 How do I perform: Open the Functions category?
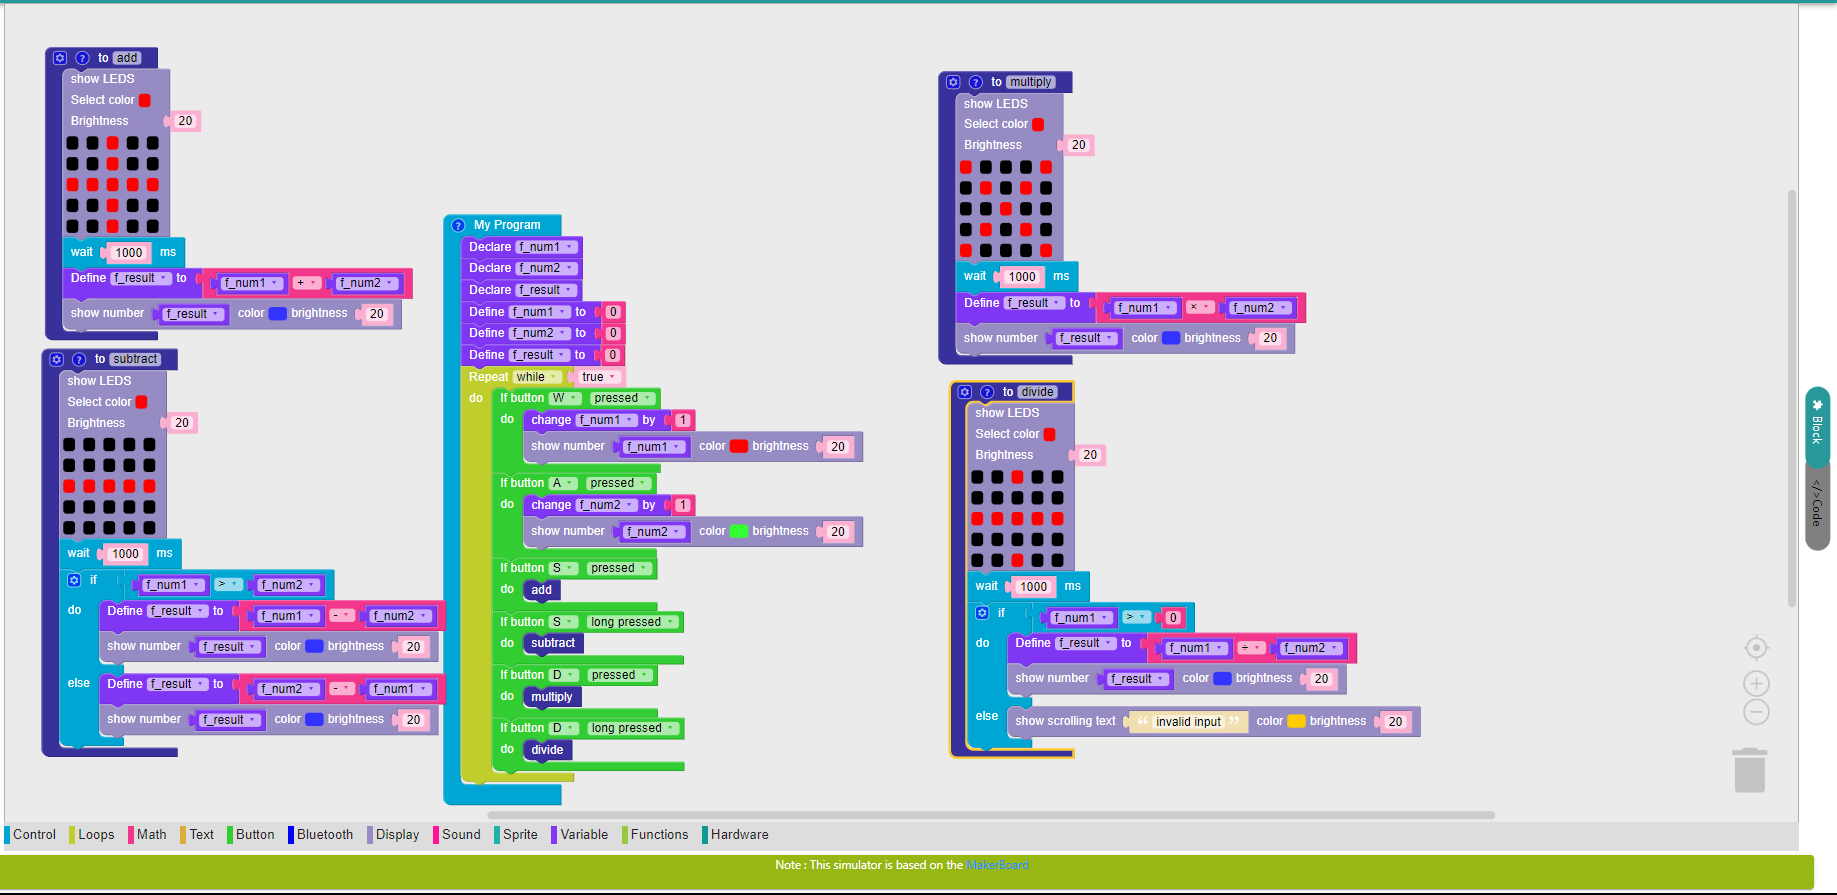tap(659, 835)
